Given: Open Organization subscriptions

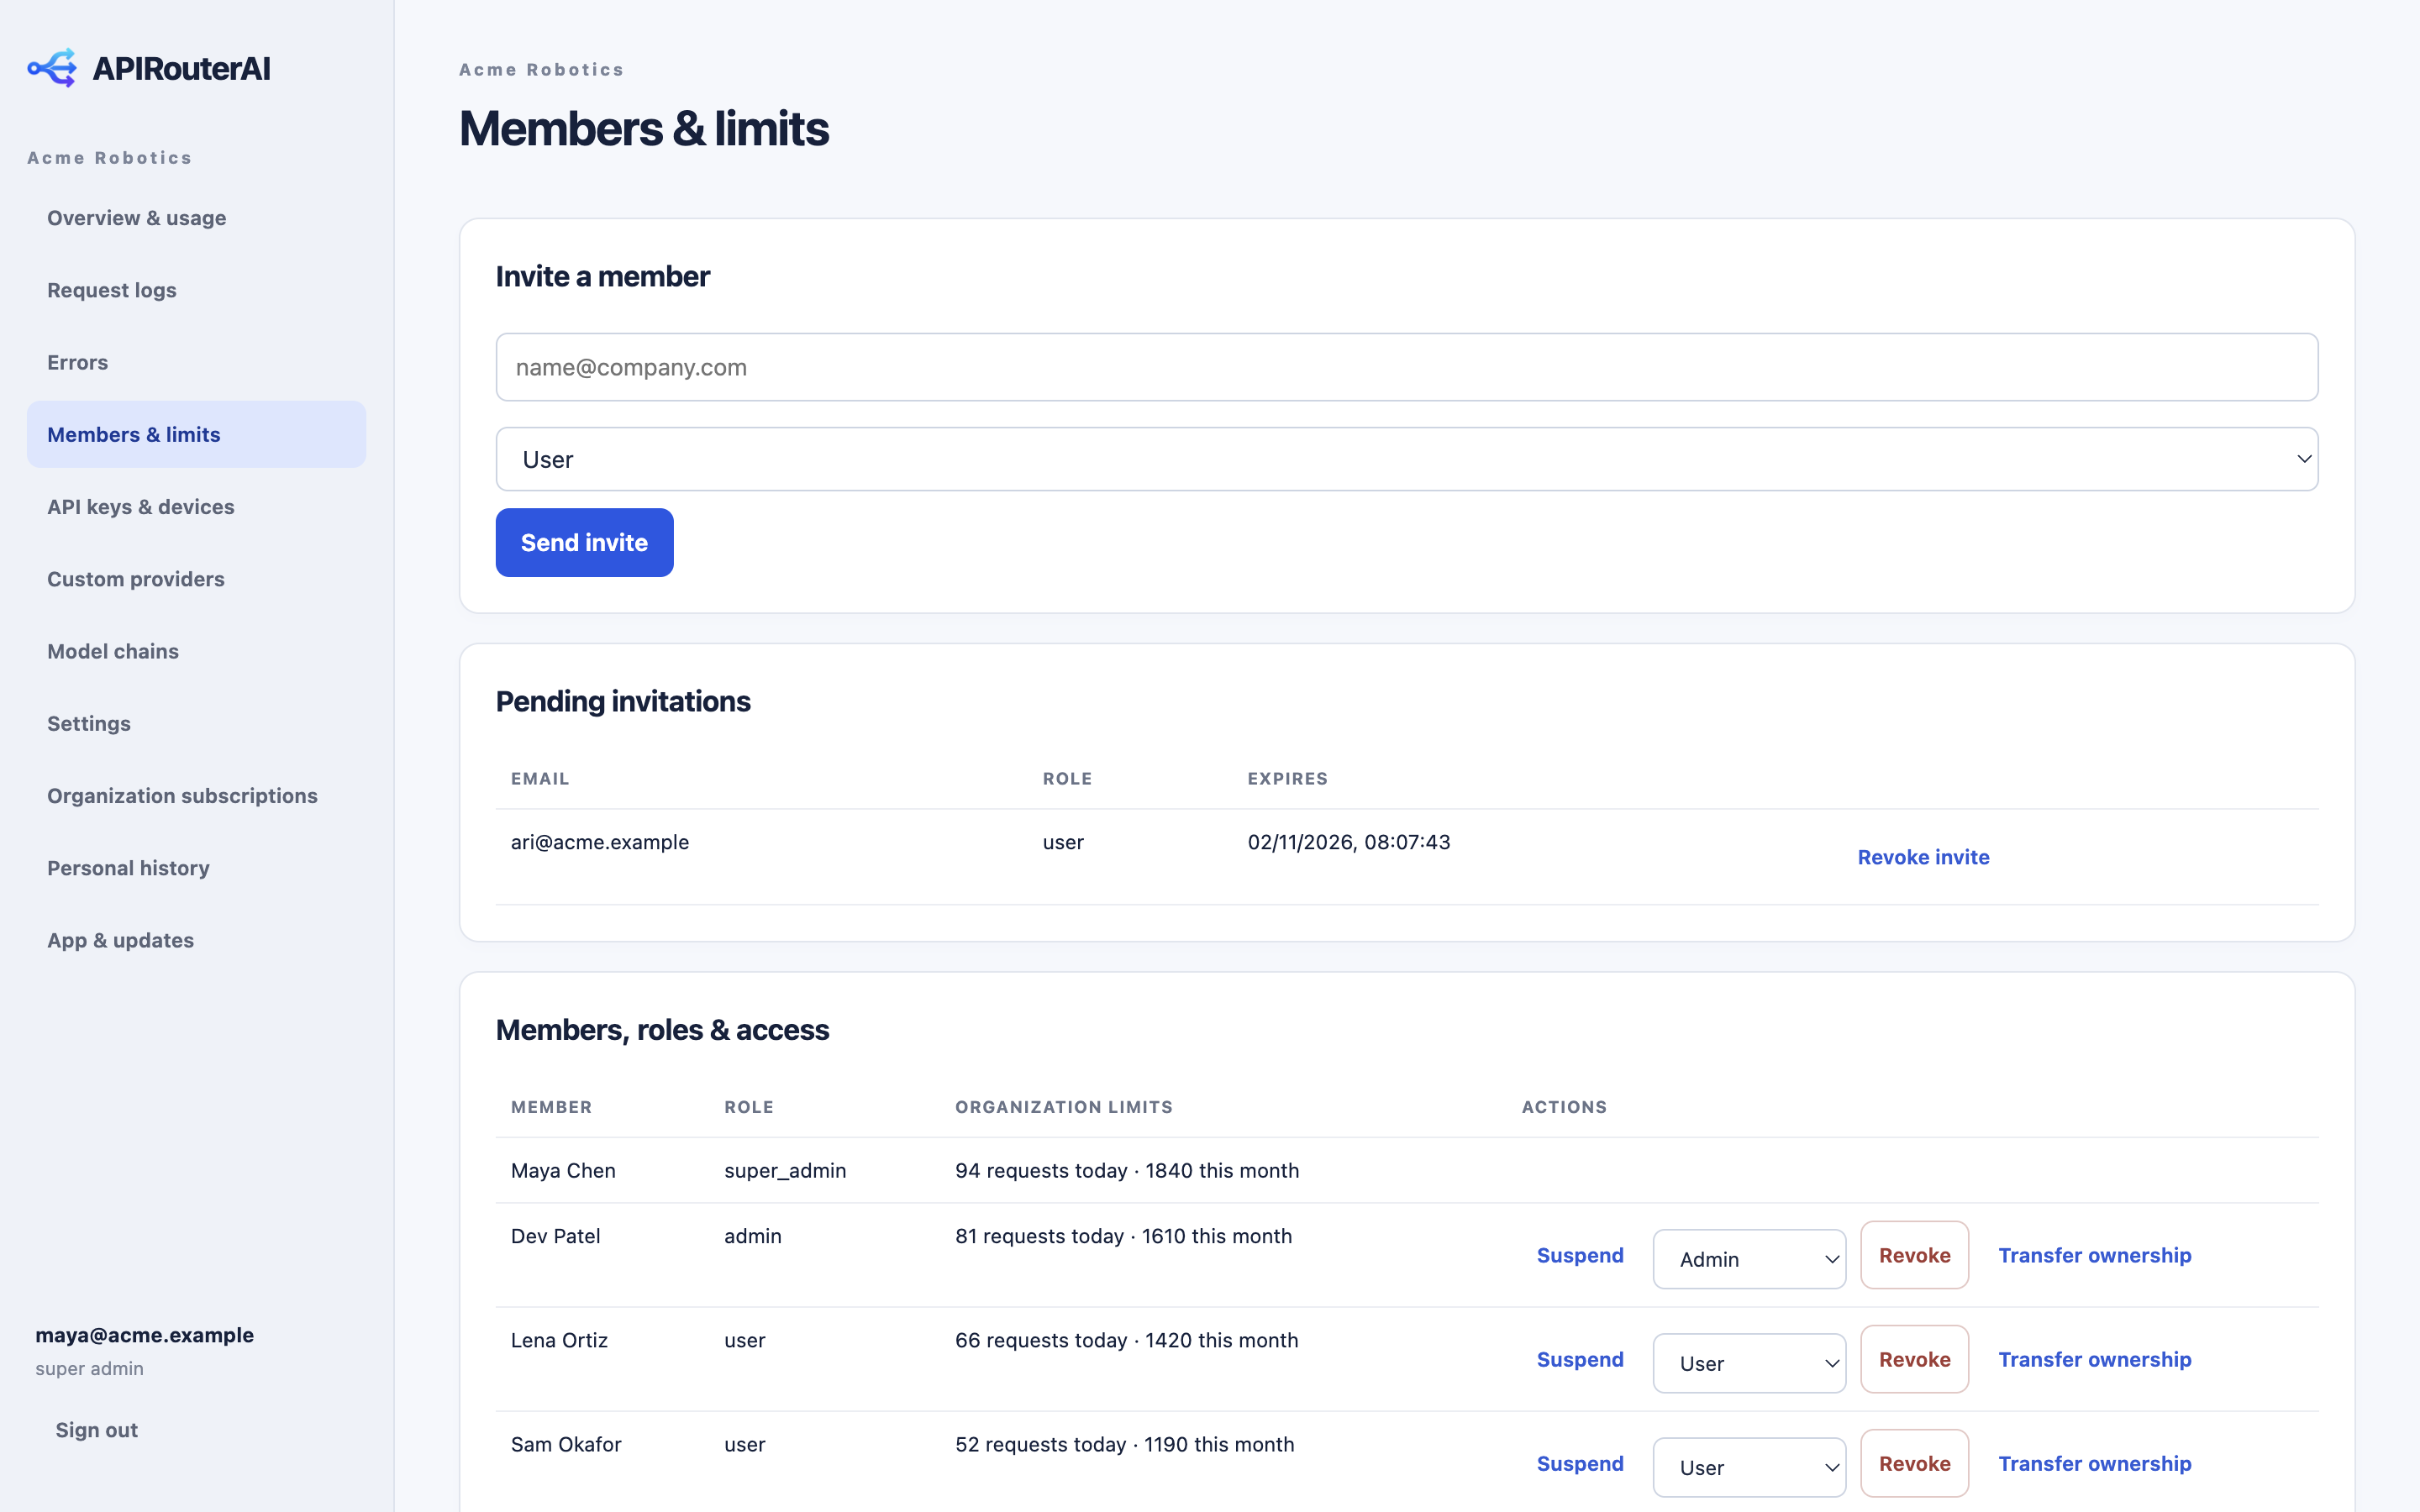Looking at the screenshot, I should click(x=196, y=796).
